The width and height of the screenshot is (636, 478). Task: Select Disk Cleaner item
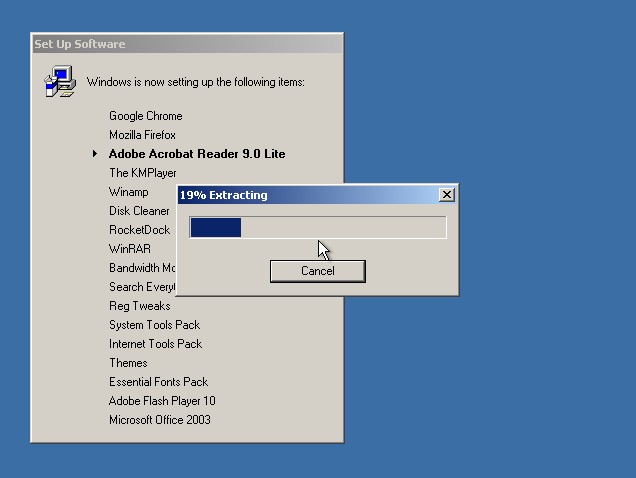[139, 211]
